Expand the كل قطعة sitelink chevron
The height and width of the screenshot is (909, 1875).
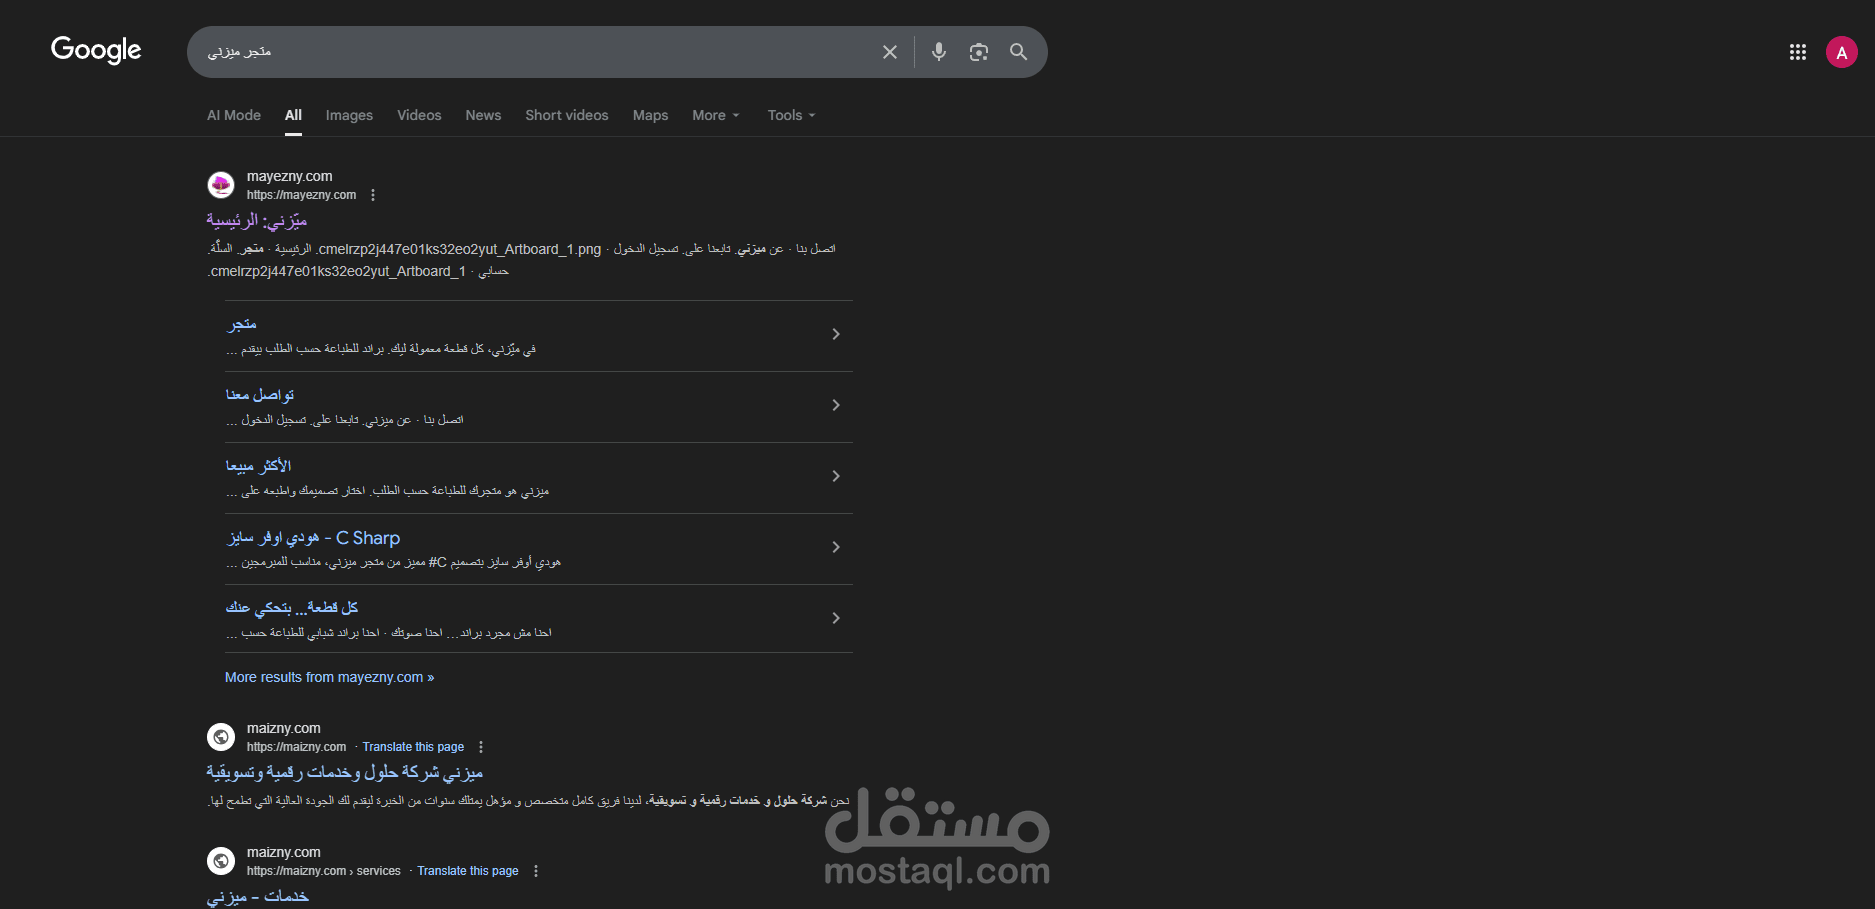[x=836, y=618]
